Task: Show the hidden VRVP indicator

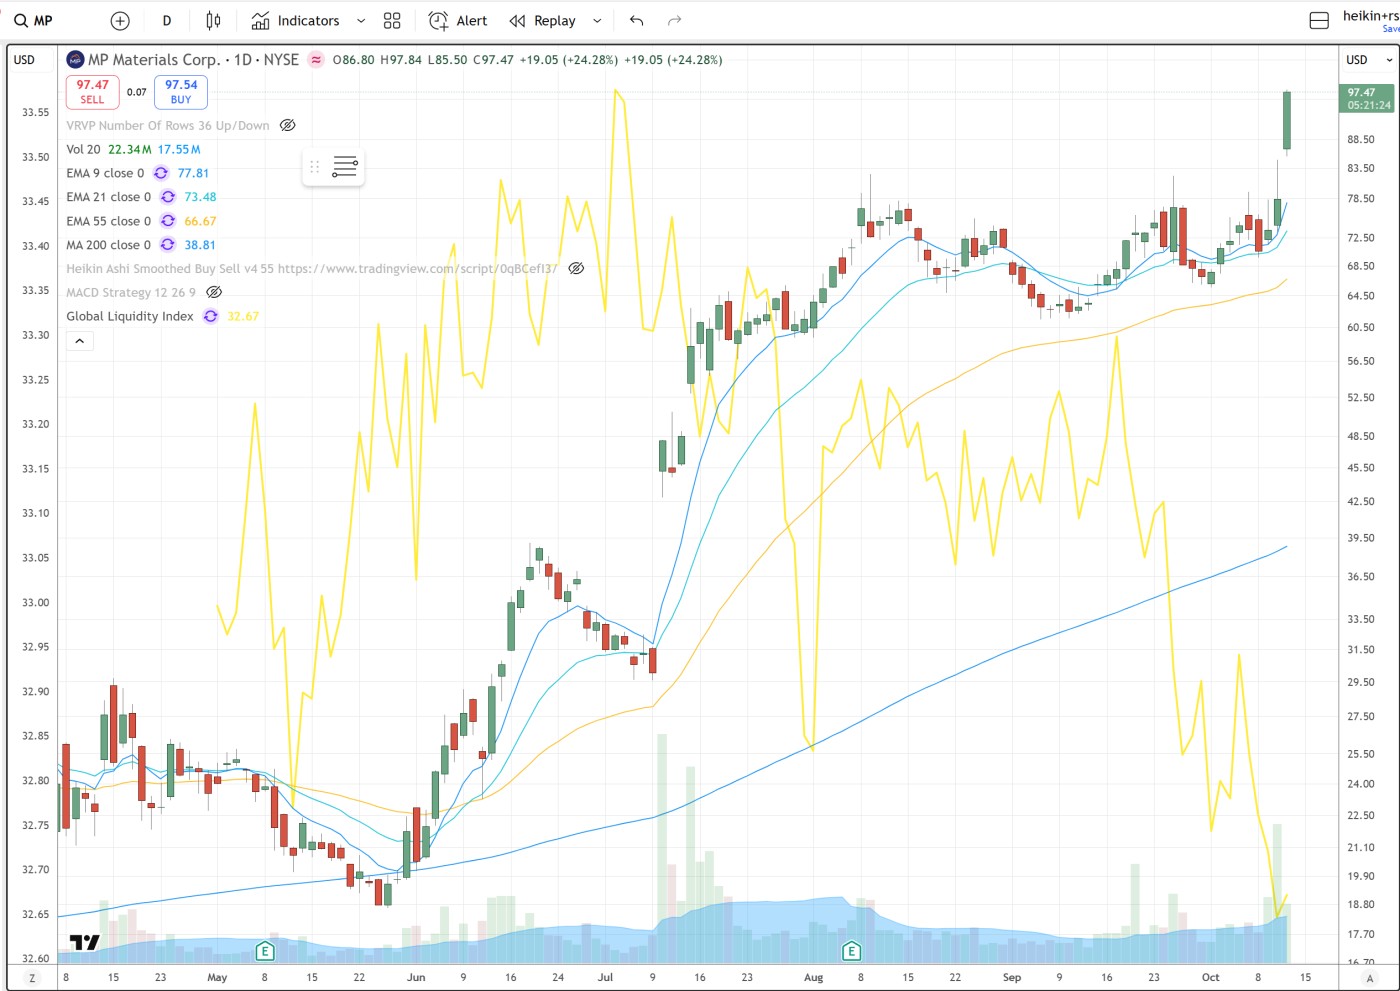Action: [x=288, y=126]
